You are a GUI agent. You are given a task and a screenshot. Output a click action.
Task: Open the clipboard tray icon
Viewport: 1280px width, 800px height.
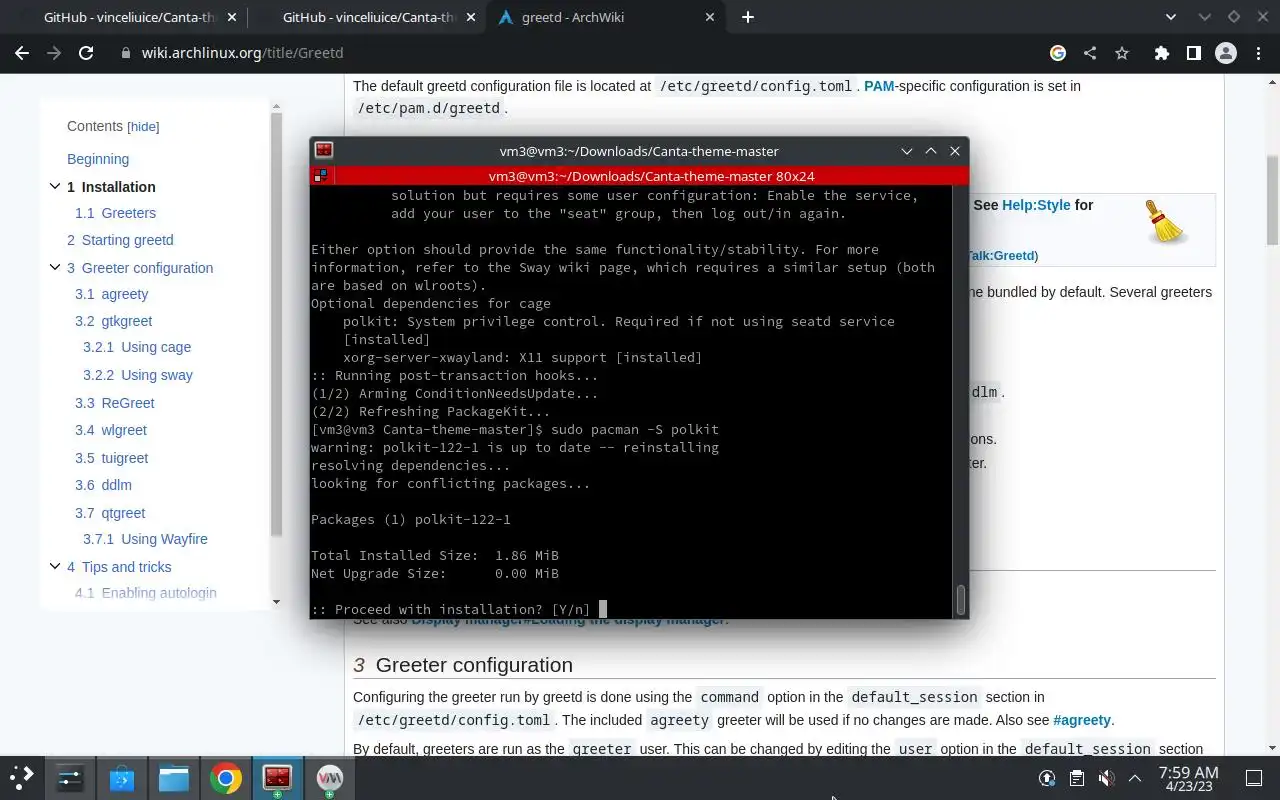coord(1076,778)
